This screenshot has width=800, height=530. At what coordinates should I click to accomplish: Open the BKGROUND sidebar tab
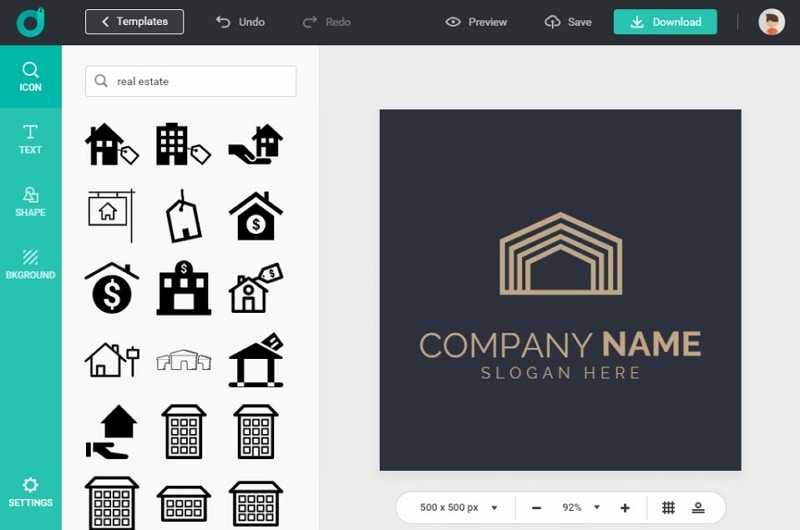(31, 264)
